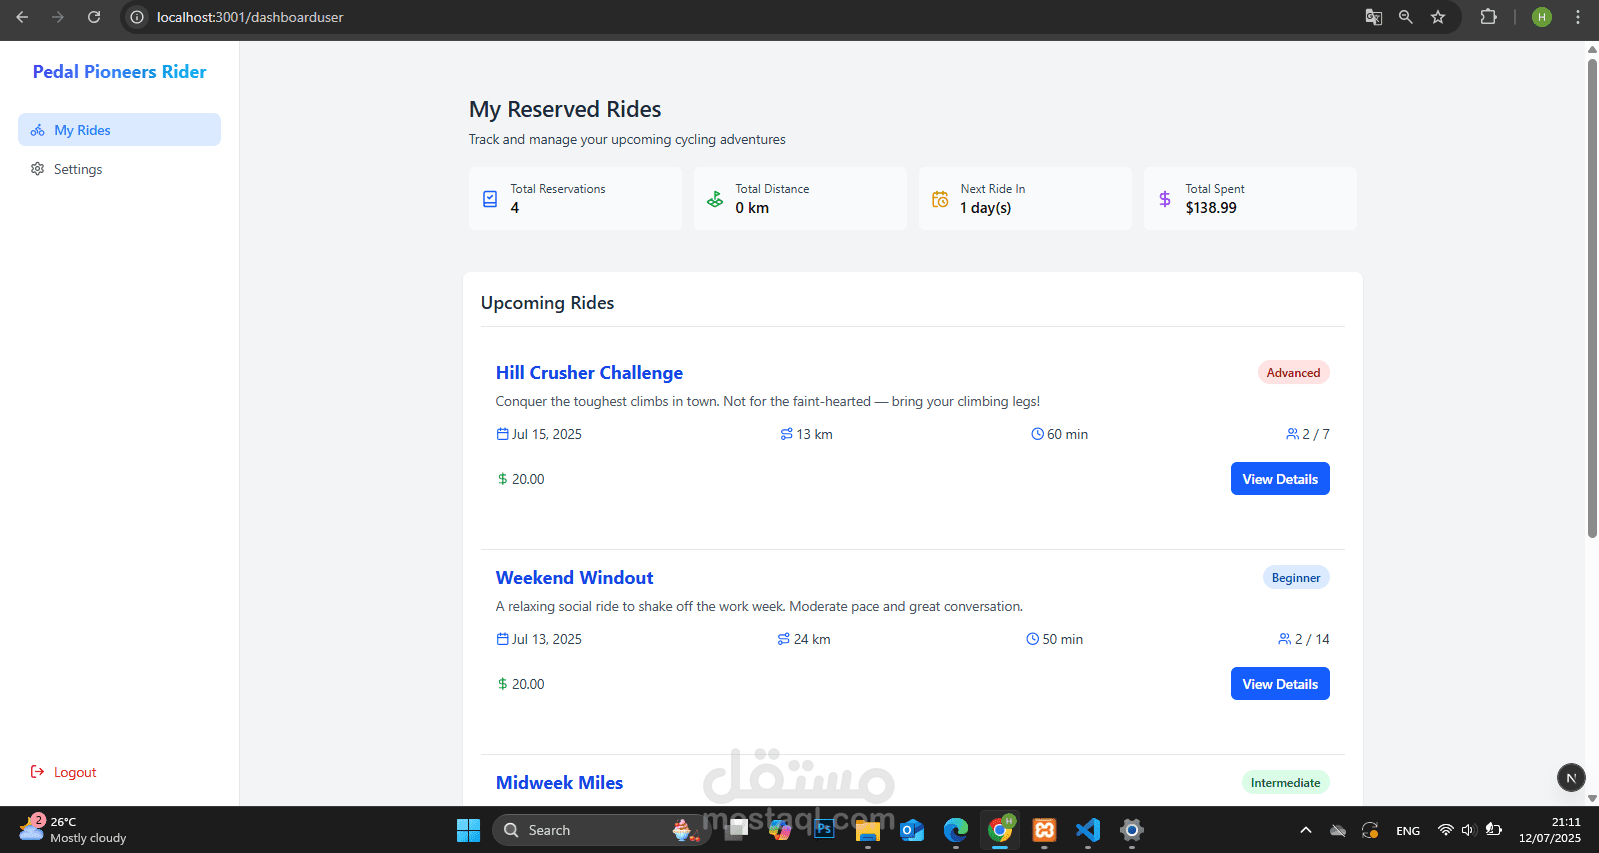Click the Logout link
The height and width of the screenshot is (853, 1599).
point(75,772)
